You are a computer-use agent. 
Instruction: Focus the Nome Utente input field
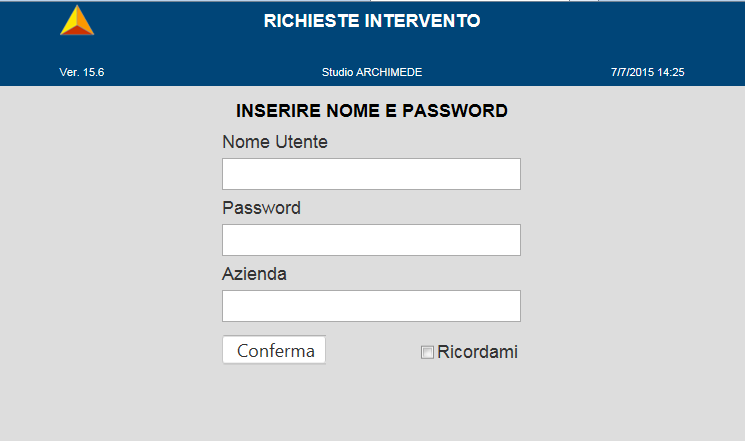click(x=372, y=174)
